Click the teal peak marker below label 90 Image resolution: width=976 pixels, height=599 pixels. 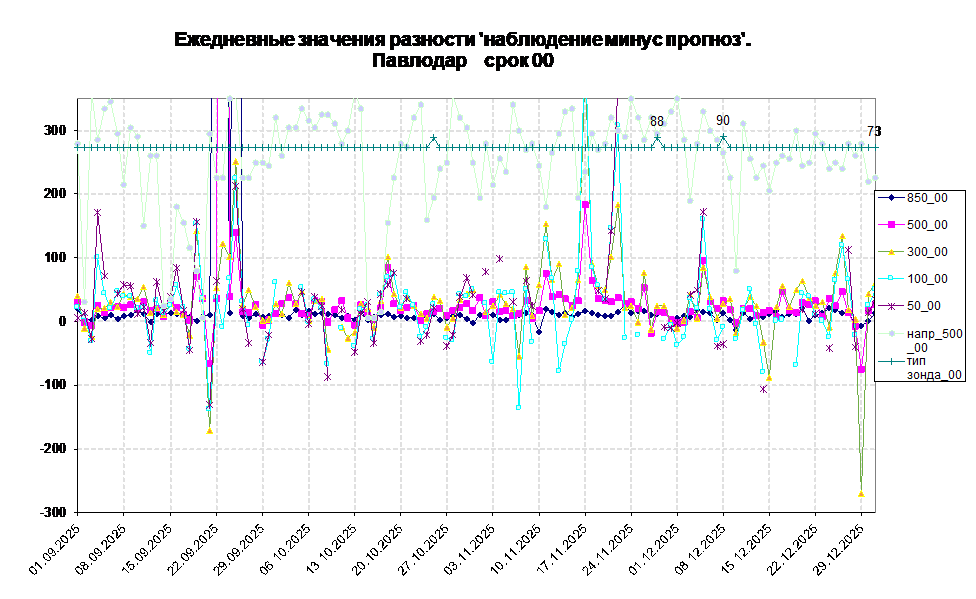pos(723,137)
